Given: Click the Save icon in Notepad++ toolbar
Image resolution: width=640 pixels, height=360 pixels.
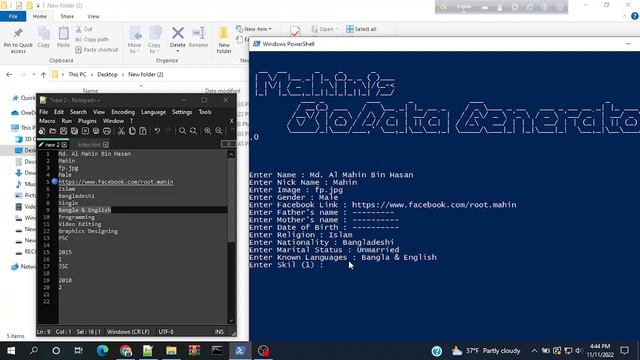Looking at the screenshot, I should [63, 131].
